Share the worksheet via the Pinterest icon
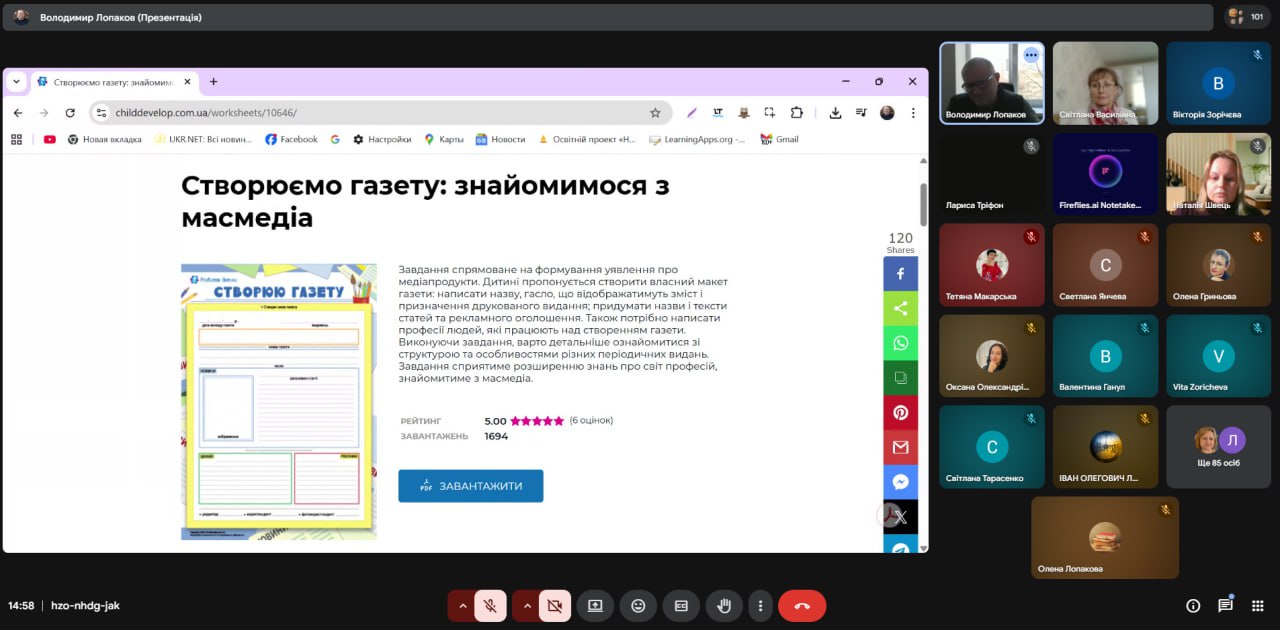 (900, 413)
